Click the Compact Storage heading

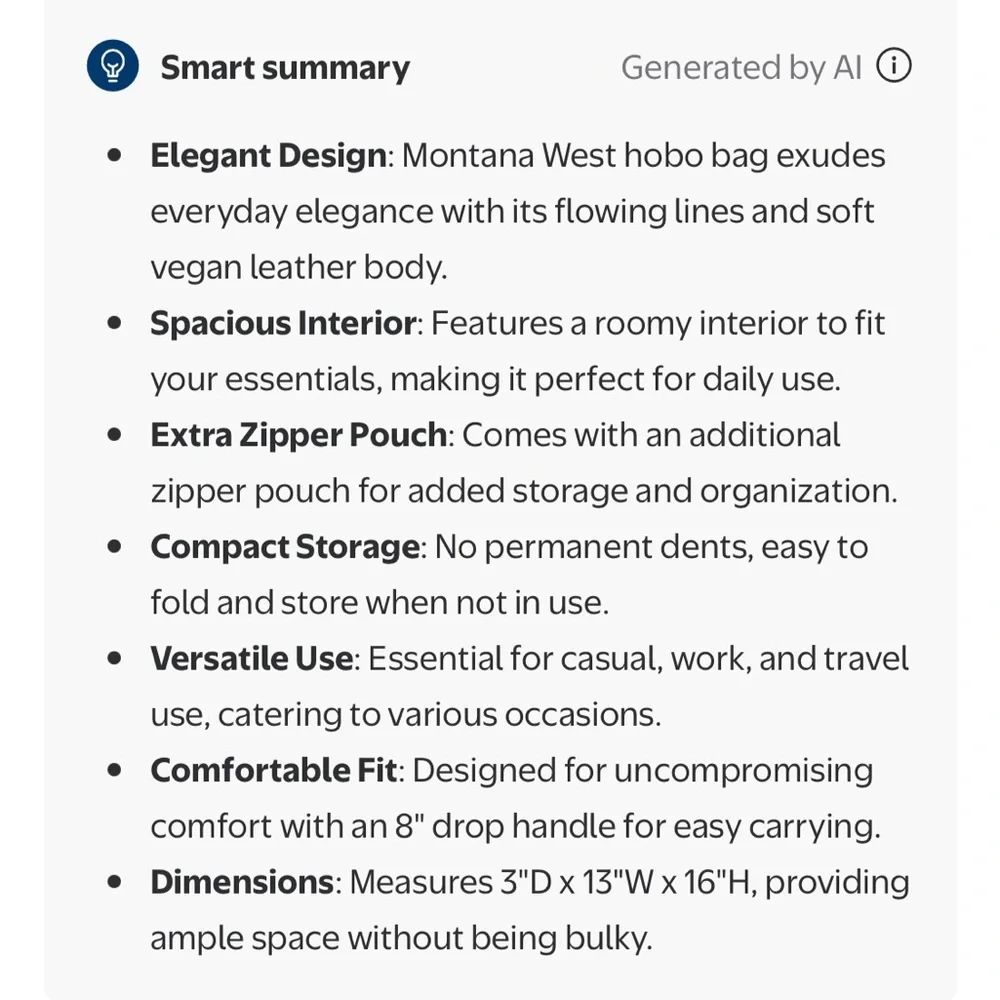click(284, 547)
